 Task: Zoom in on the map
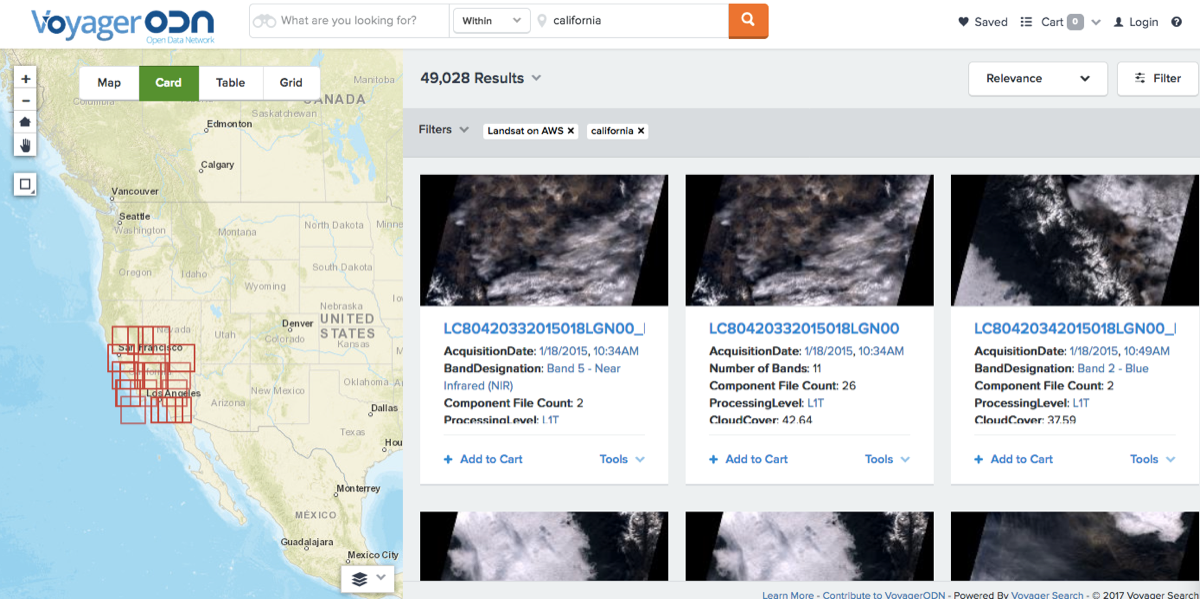[25, 78]
